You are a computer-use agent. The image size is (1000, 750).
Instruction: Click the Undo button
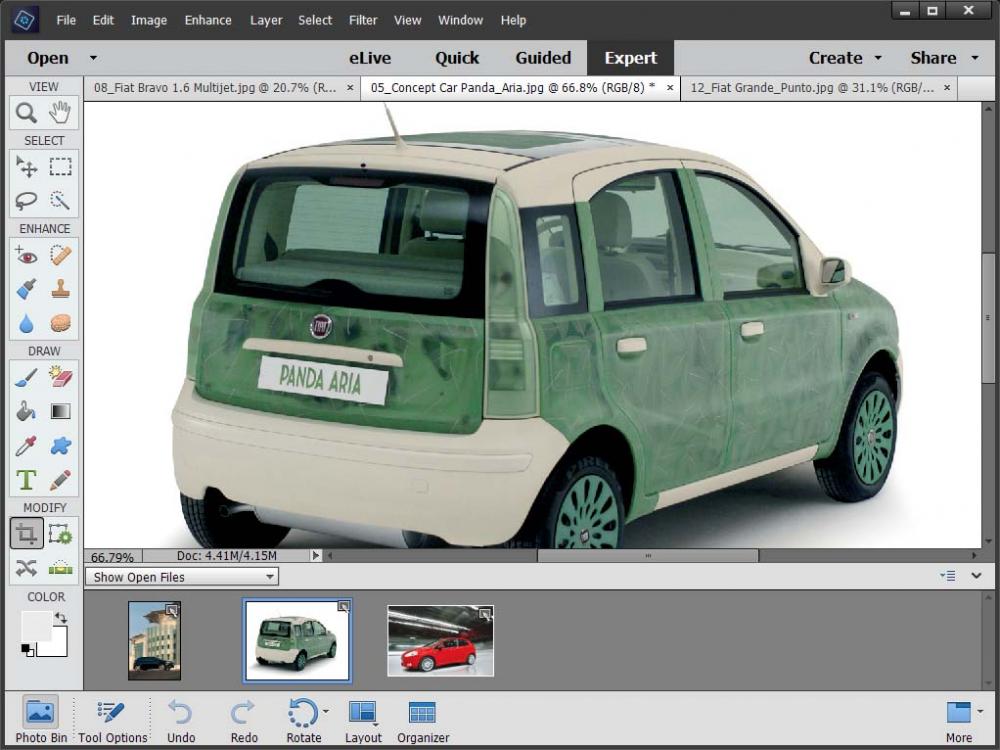[x=181, y=720]
